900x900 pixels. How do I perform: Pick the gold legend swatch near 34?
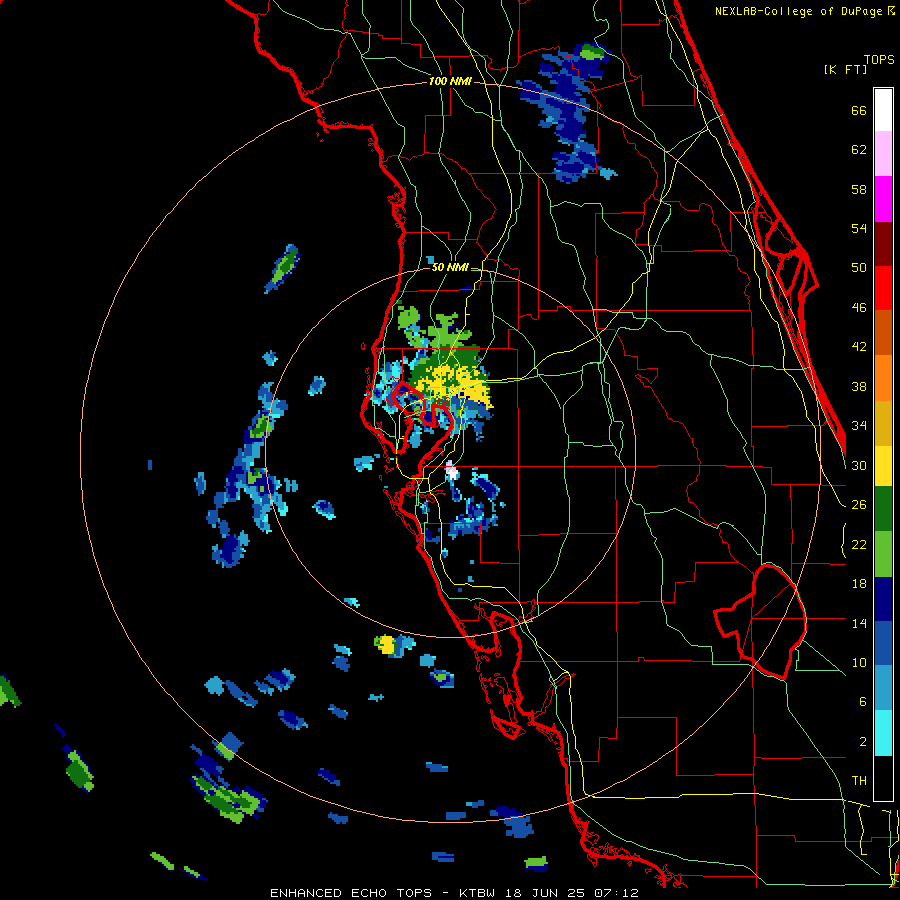[x=883, y=423]
